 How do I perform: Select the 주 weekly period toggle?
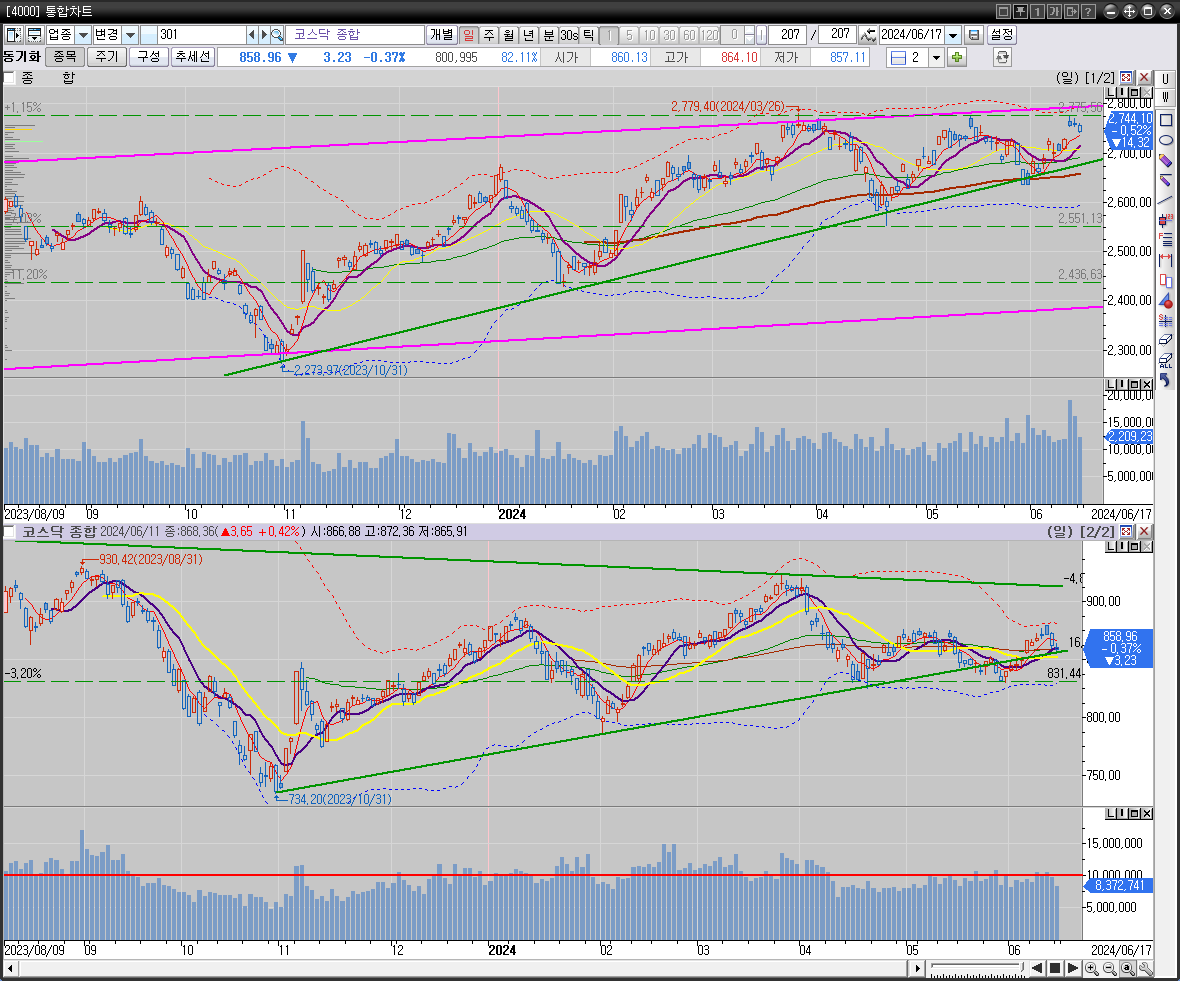[x=488, y=35]
